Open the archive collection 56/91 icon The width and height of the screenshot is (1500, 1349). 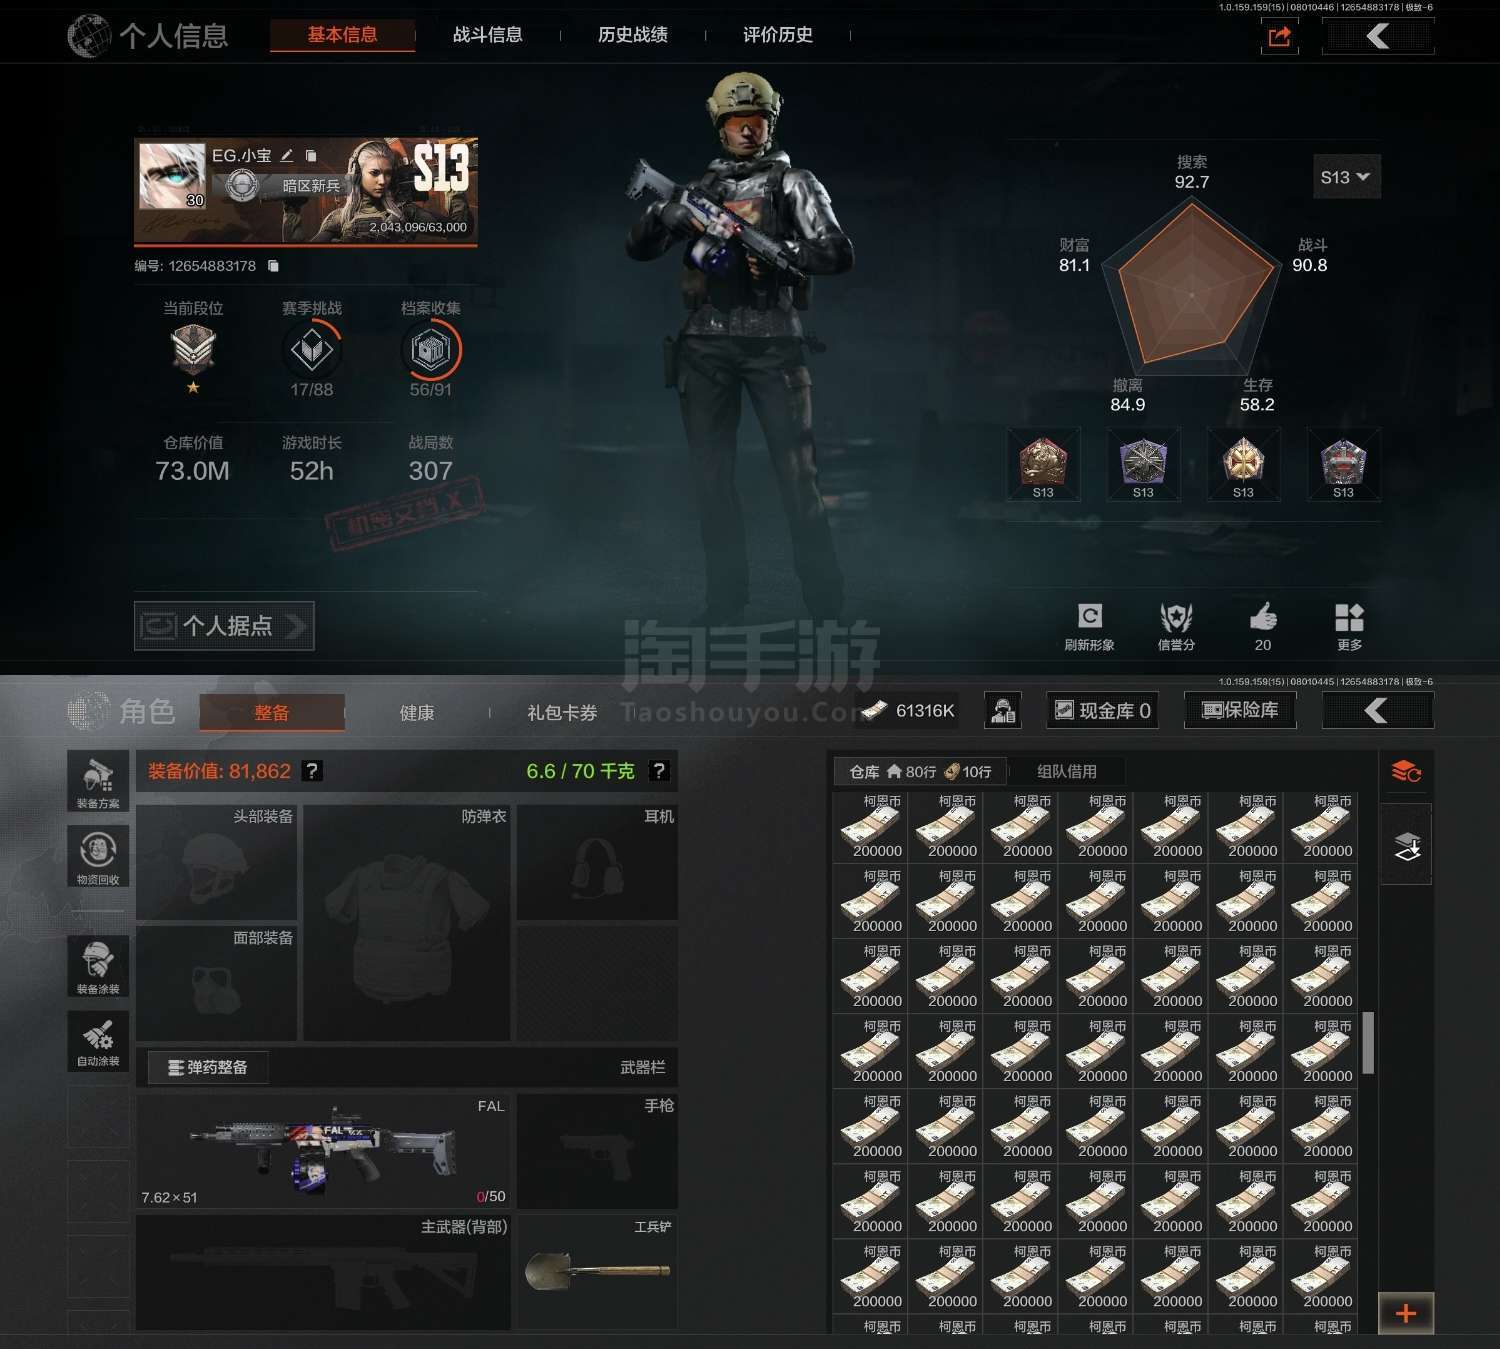point(431,350)
